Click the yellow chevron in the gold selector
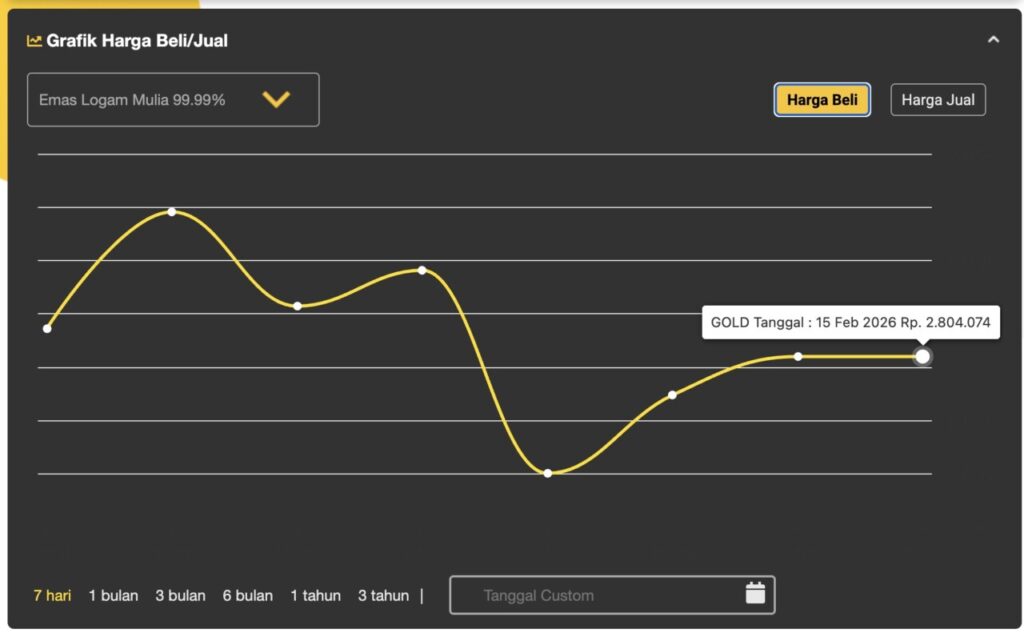The image size is (1024, 637). pyautogui.click(x=276, y=99)
